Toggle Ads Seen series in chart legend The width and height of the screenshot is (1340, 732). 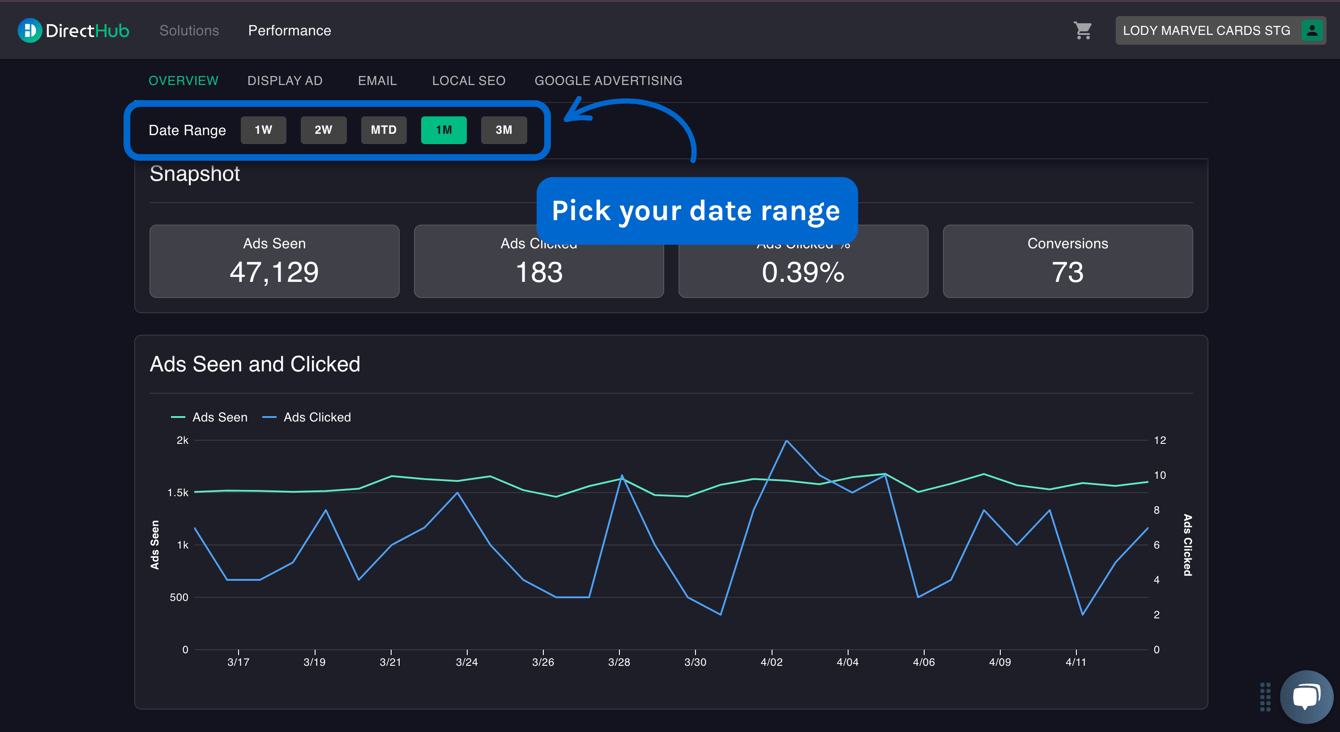[209, 417]
